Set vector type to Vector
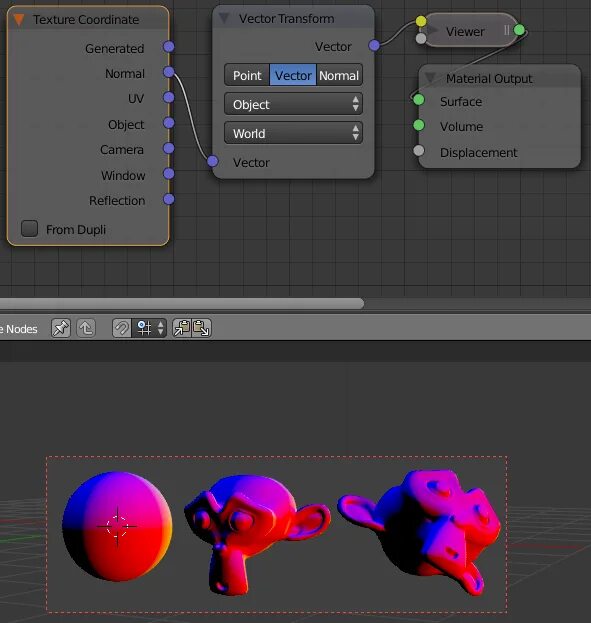This screenshot has height=623, width=591. click(x=293, y=75)
